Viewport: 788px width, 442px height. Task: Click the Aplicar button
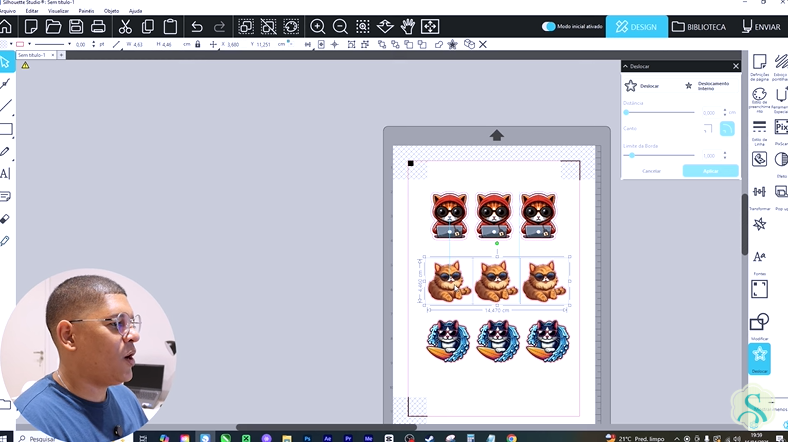[710, 171]
